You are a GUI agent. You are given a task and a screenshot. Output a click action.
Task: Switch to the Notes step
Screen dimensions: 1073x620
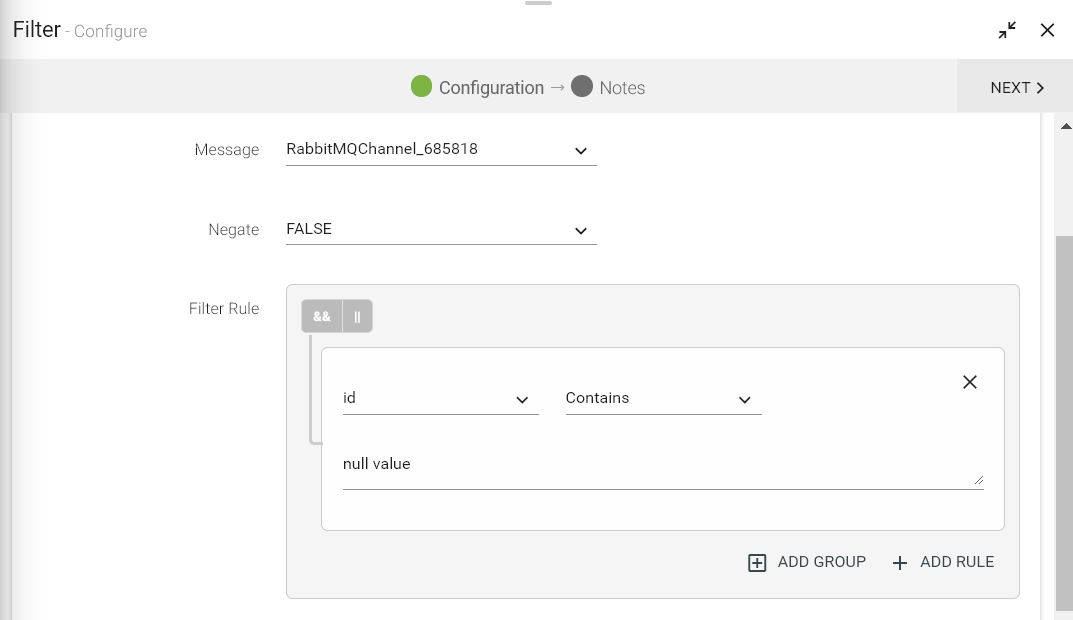coord(622,88)
